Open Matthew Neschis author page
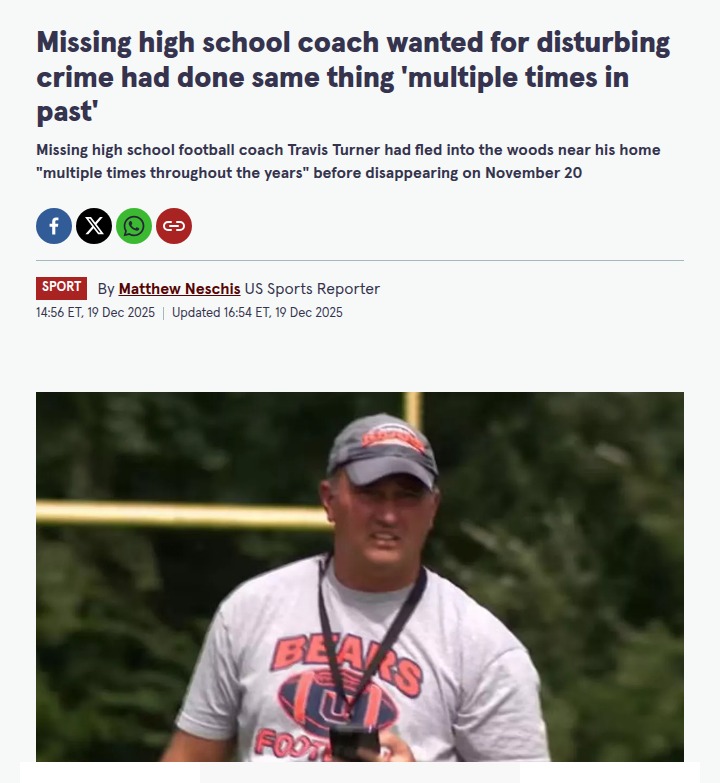Screen dimensions: 720x783 coord(179,289)
